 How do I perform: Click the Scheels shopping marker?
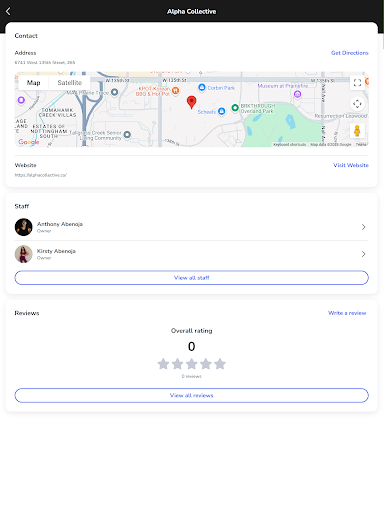[221, 112]
